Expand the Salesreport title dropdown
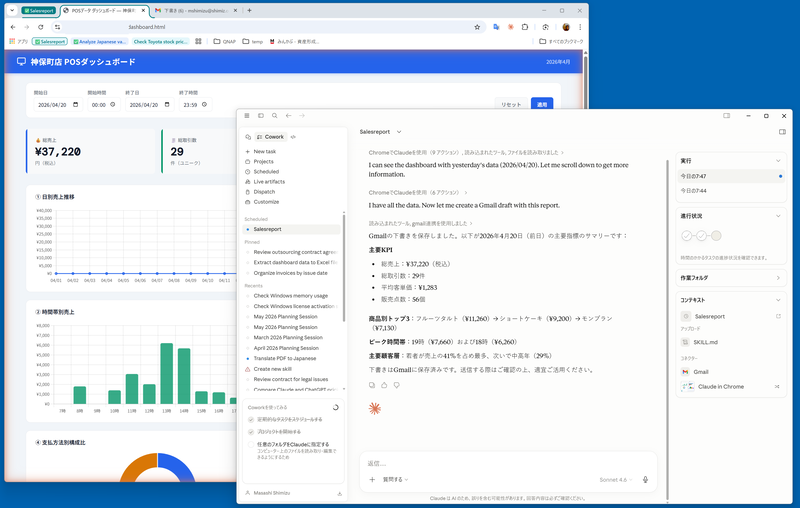The height and width of the screenshot is (508, 800). [399, 132]
